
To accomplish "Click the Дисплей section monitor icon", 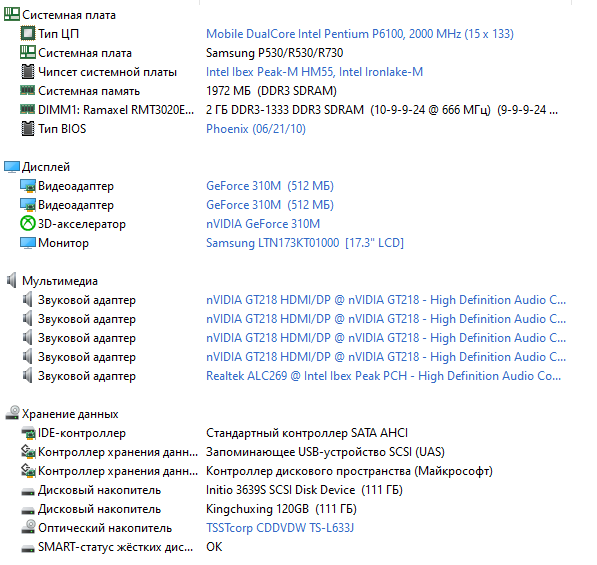I will [12, 167].
